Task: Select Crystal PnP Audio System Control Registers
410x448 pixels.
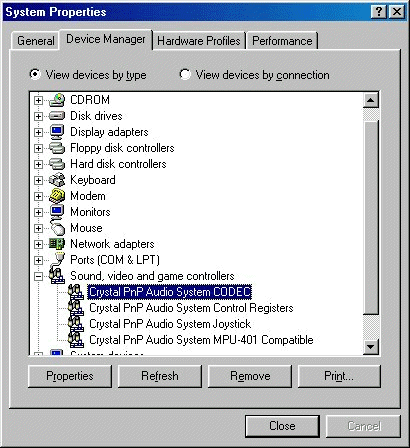Action: click(x=191, y=308)
